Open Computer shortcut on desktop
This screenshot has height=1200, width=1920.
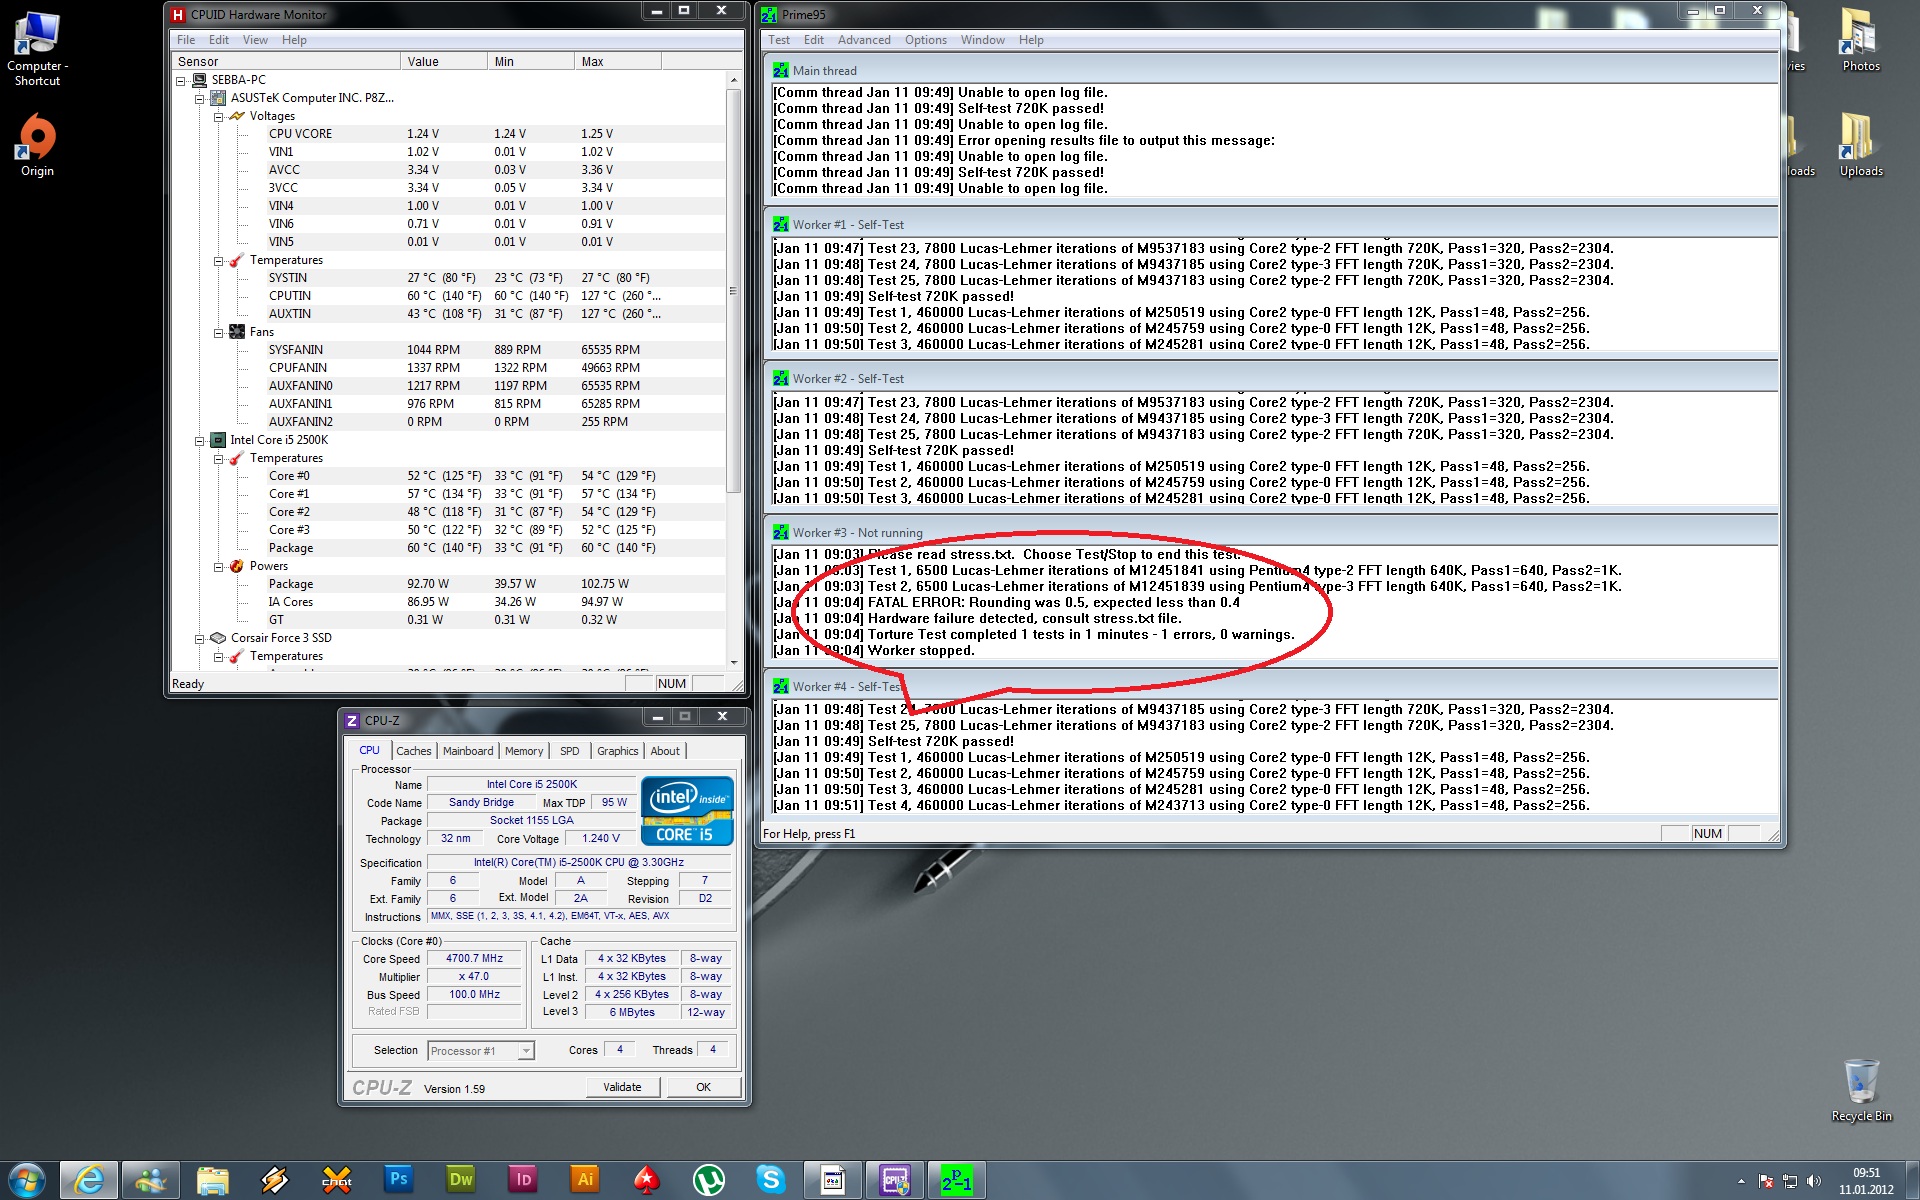click(x=37, y=48)
